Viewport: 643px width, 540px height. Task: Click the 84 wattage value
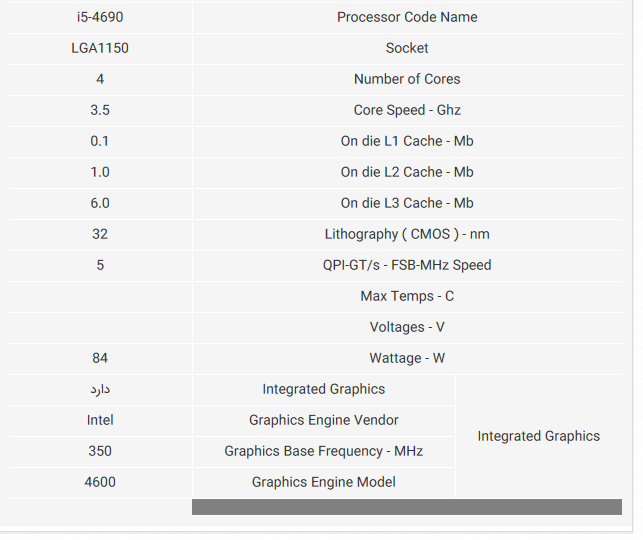click(x=100, y=358)
